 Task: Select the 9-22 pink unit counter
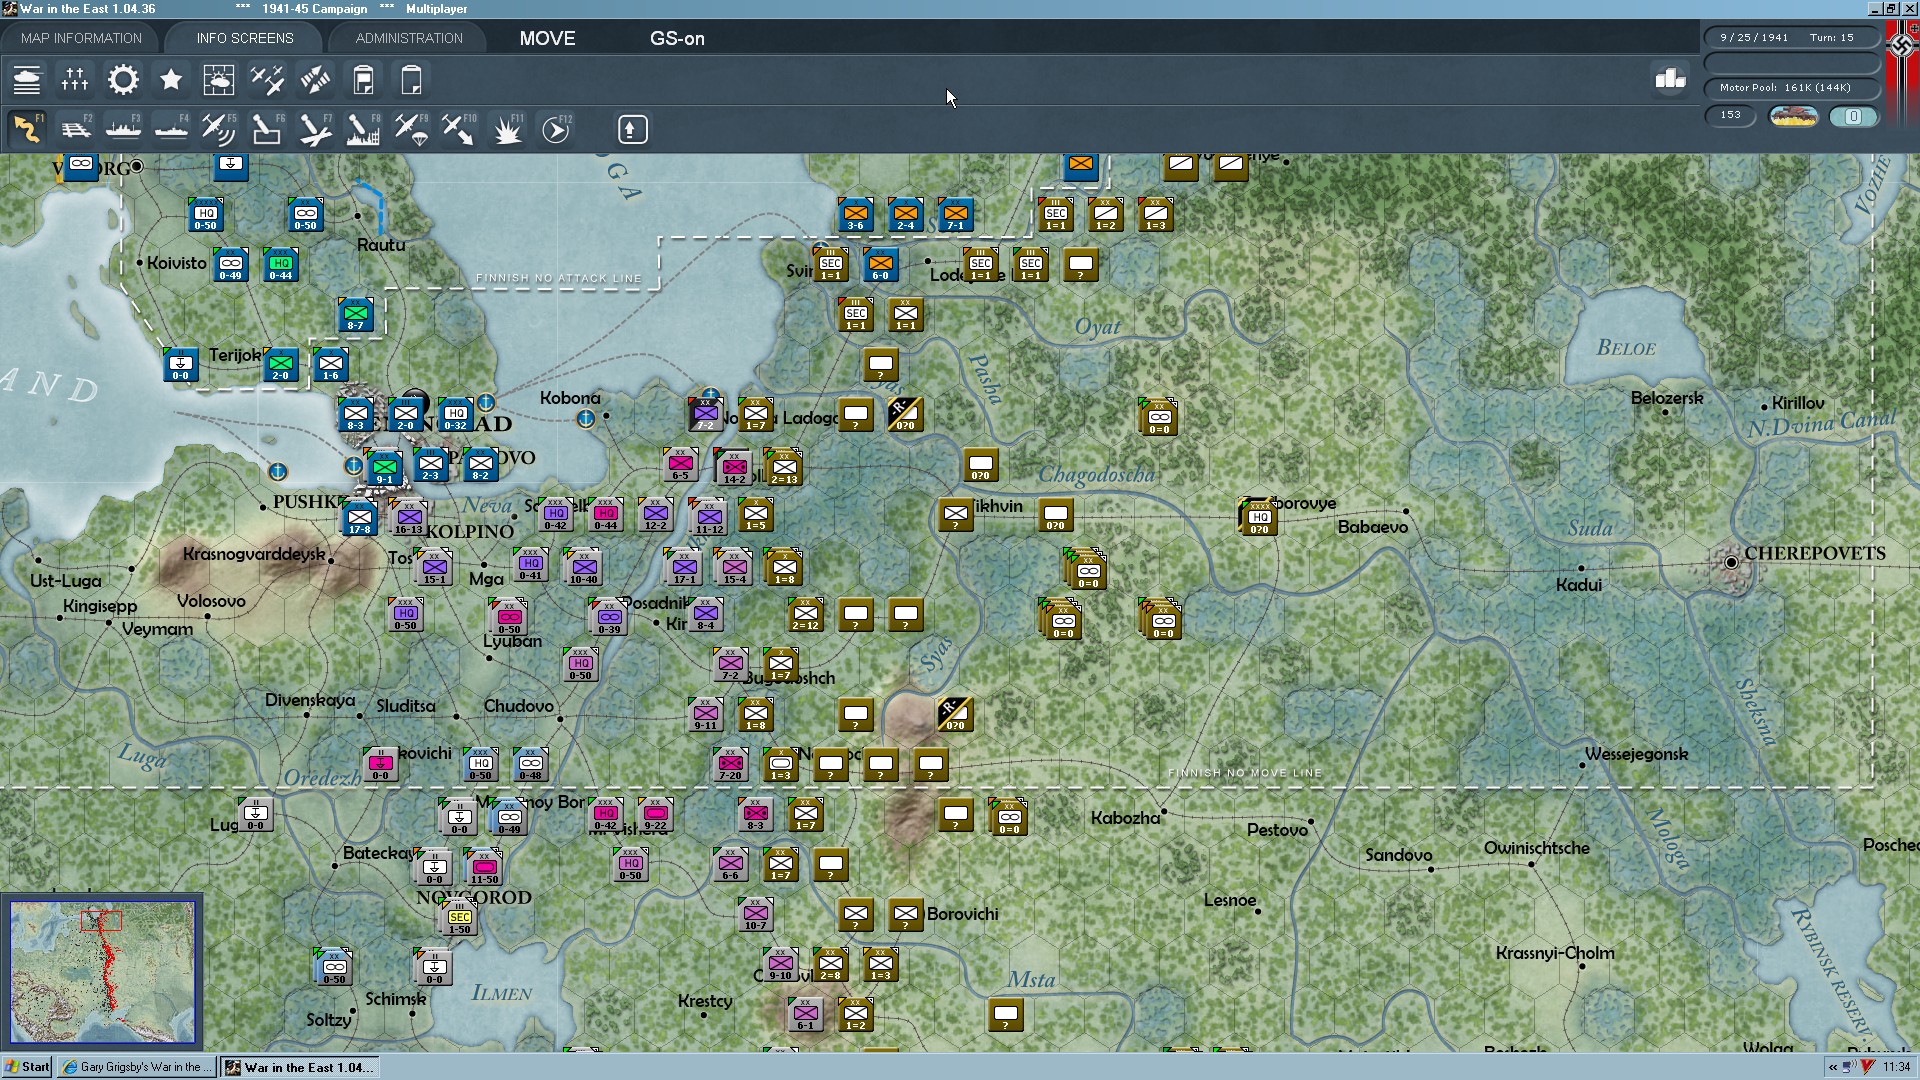point(655,816)
